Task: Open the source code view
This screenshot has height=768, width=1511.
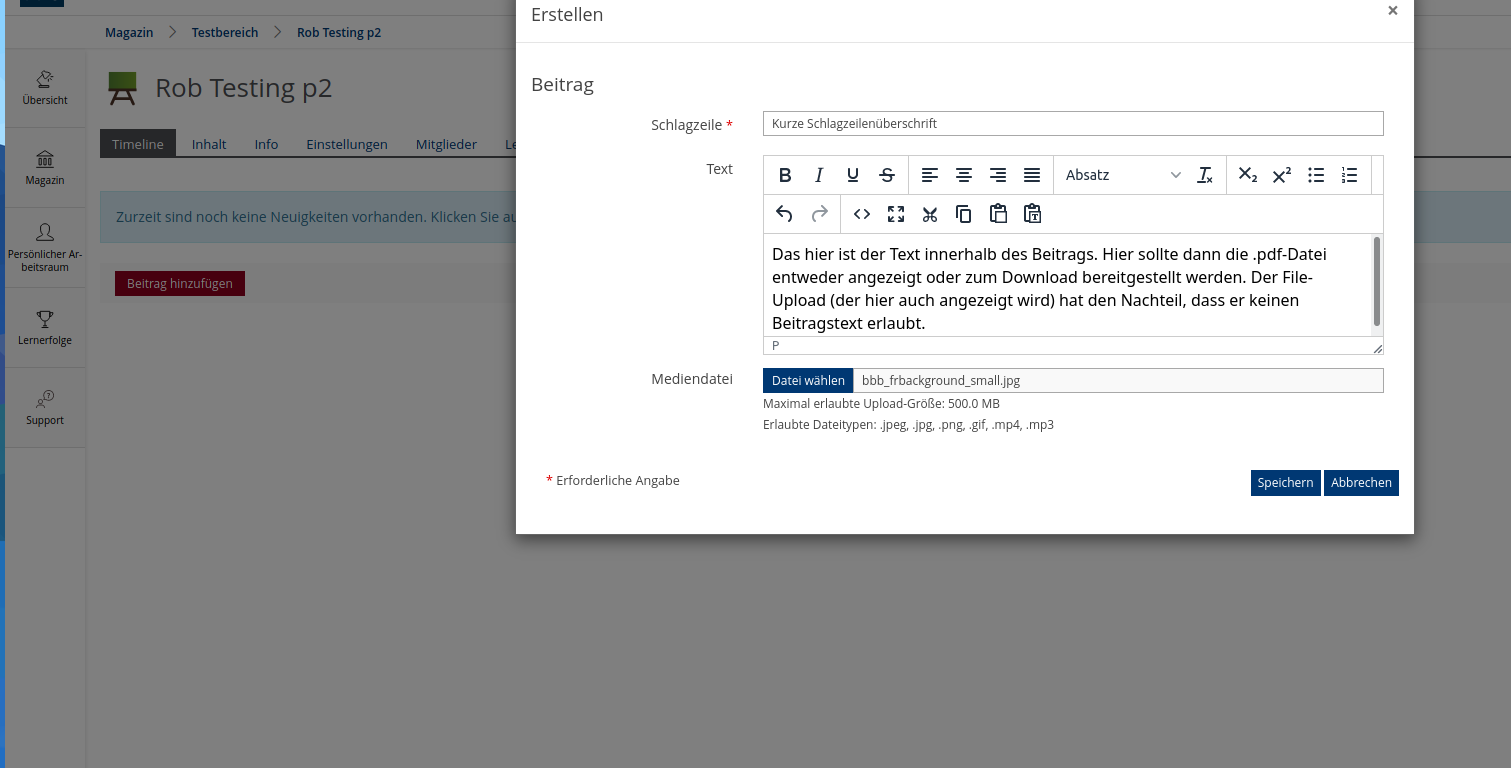Action: point(862,214)
